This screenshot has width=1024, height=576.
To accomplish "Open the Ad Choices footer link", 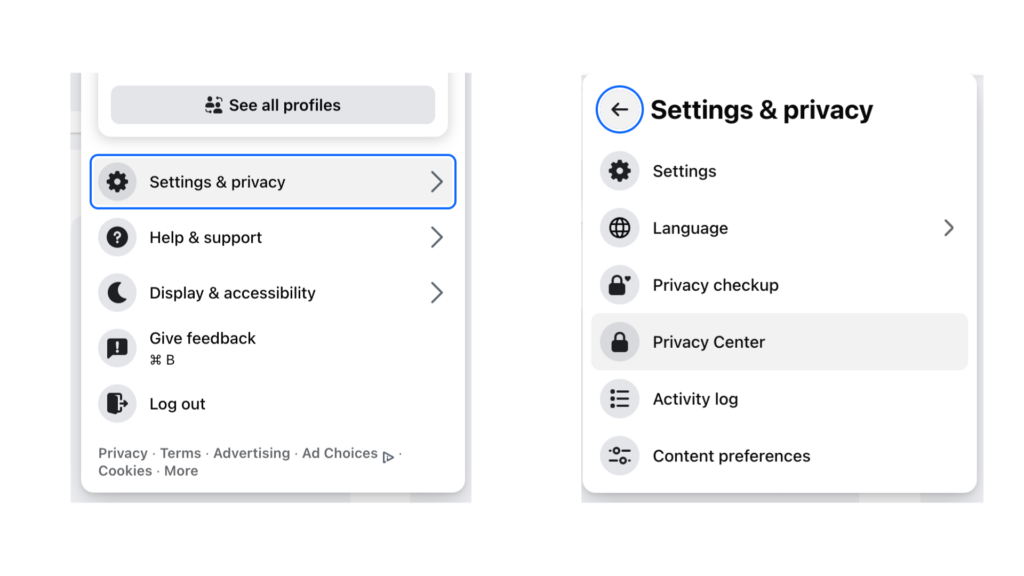I will pyautogui.click(x=340, y=453).
